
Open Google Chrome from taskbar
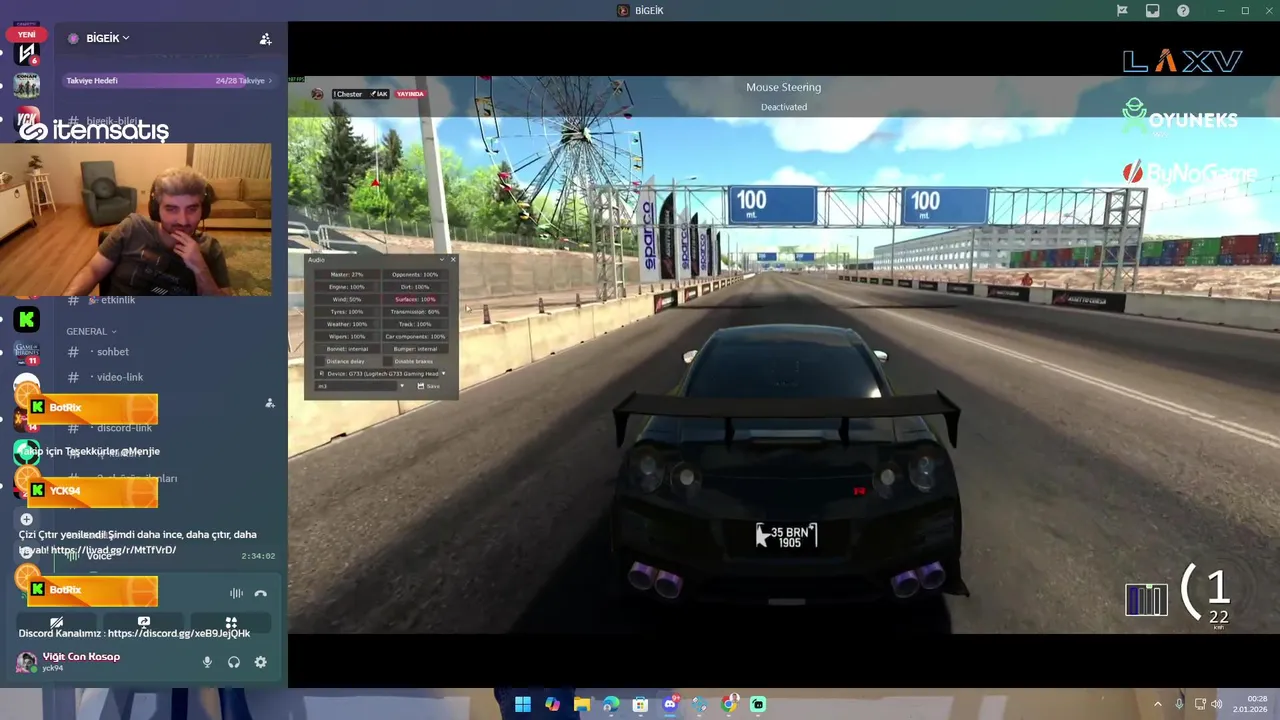pos(729,704)
